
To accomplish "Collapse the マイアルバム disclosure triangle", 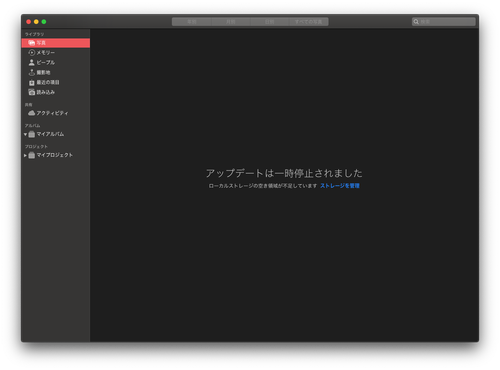I will click(x=25, y=134).
